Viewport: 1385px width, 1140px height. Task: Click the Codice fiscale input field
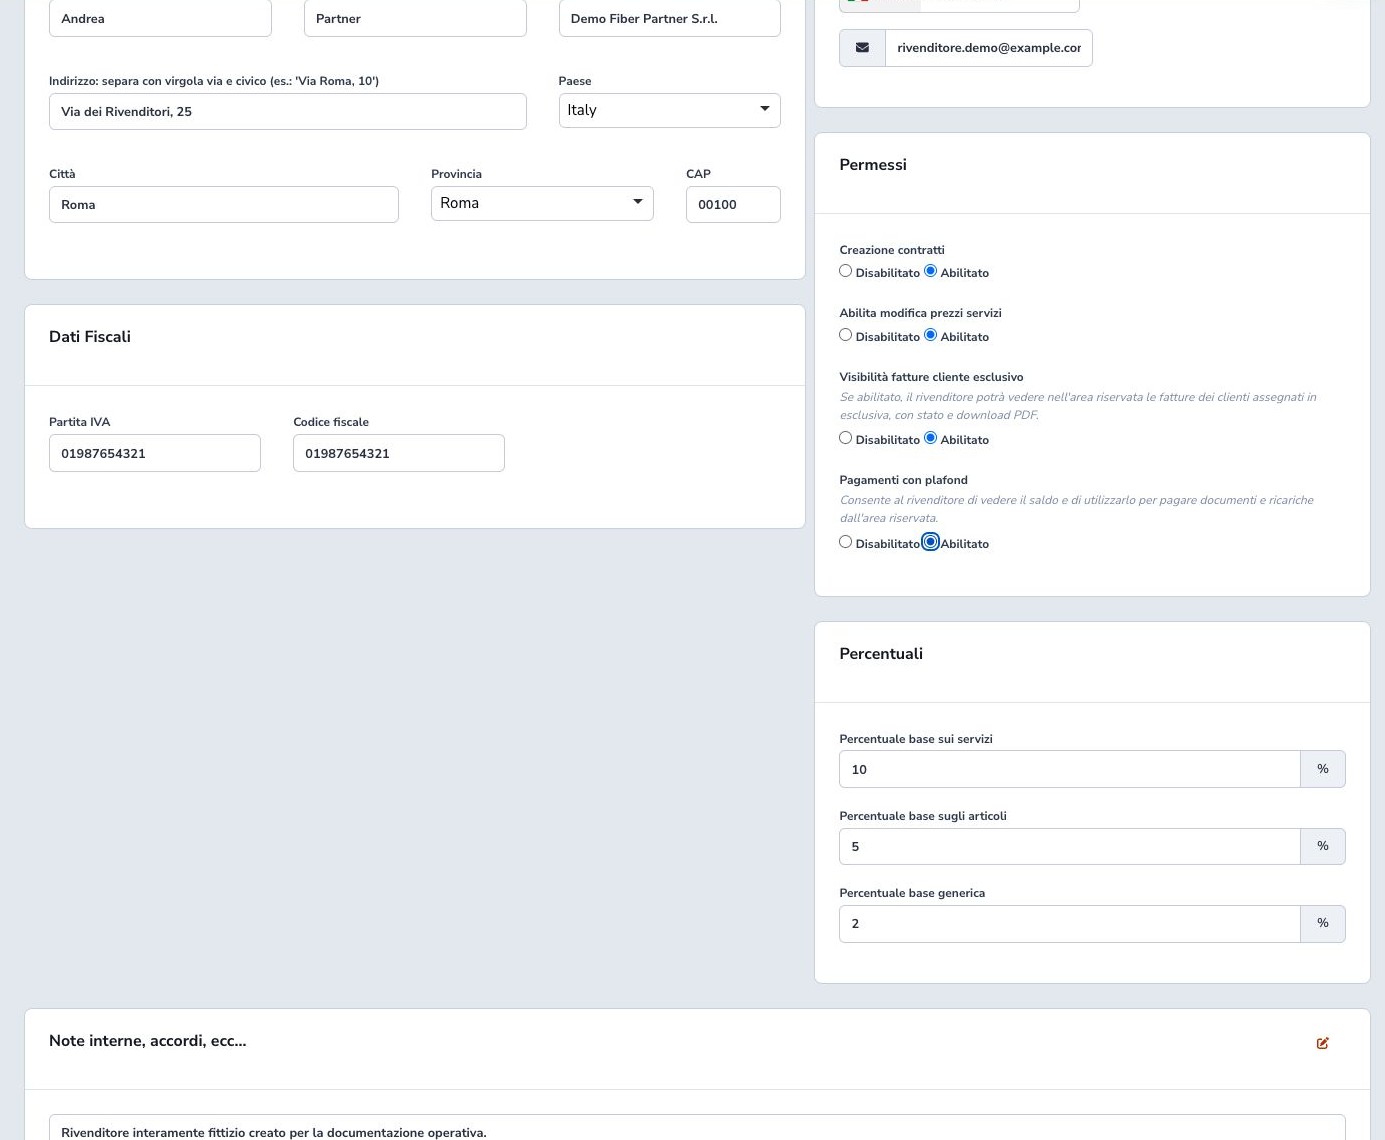pyautogui.click(x=398, y=453)
